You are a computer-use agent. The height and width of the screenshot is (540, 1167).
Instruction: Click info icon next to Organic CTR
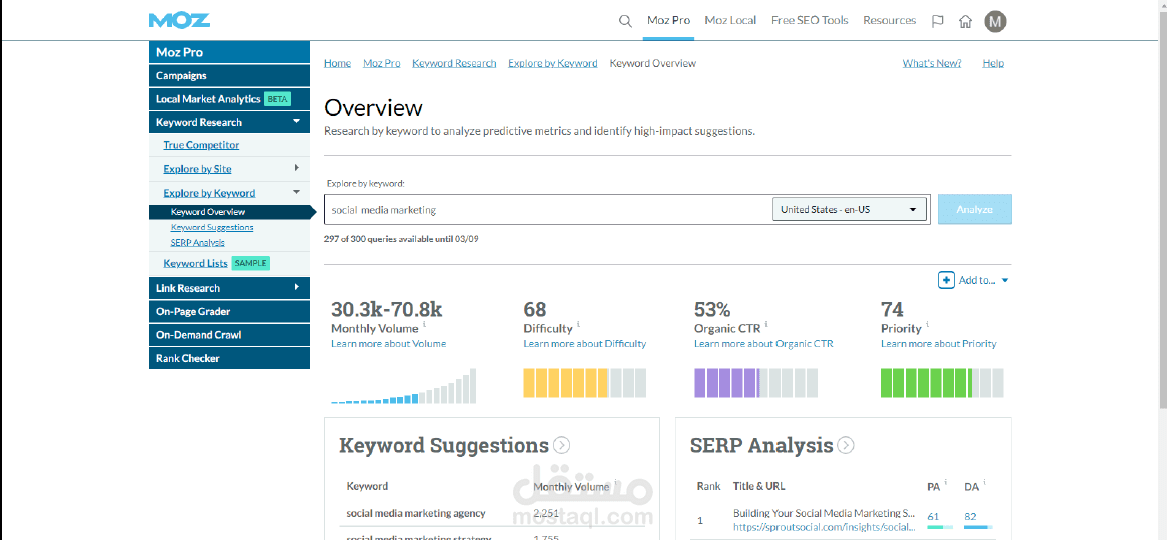(x=766, y=325)
